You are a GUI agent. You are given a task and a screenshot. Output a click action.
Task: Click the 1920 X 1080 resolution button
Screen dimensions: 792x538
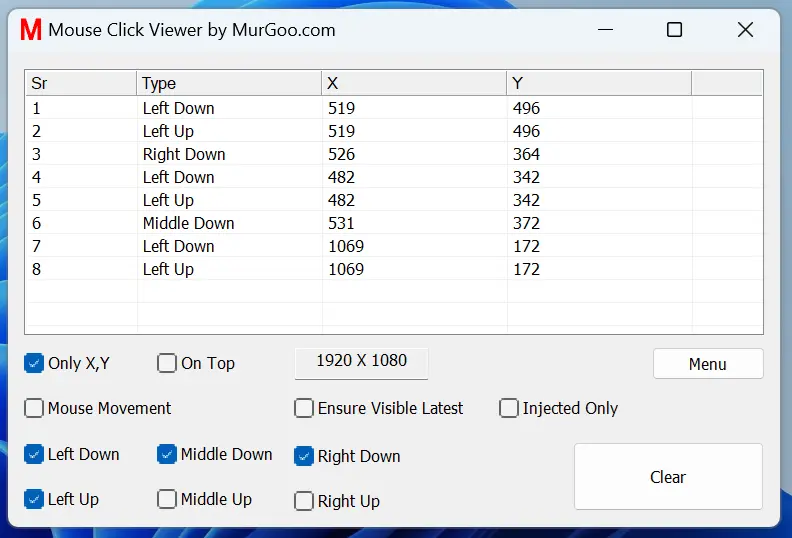coord(362,363)
